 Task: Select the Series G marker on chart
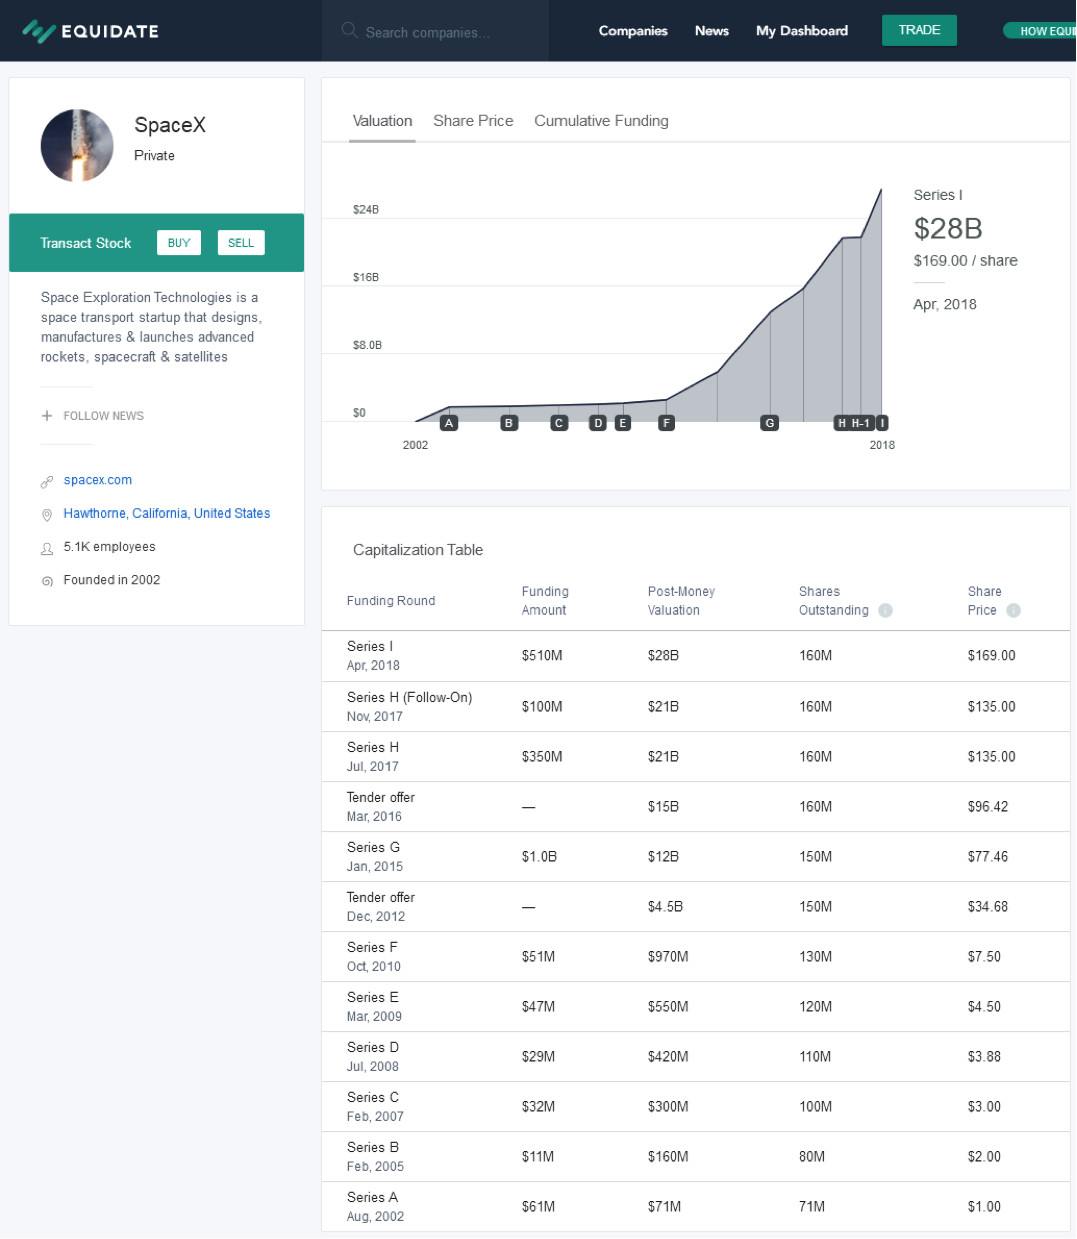[x=769, y=424]
